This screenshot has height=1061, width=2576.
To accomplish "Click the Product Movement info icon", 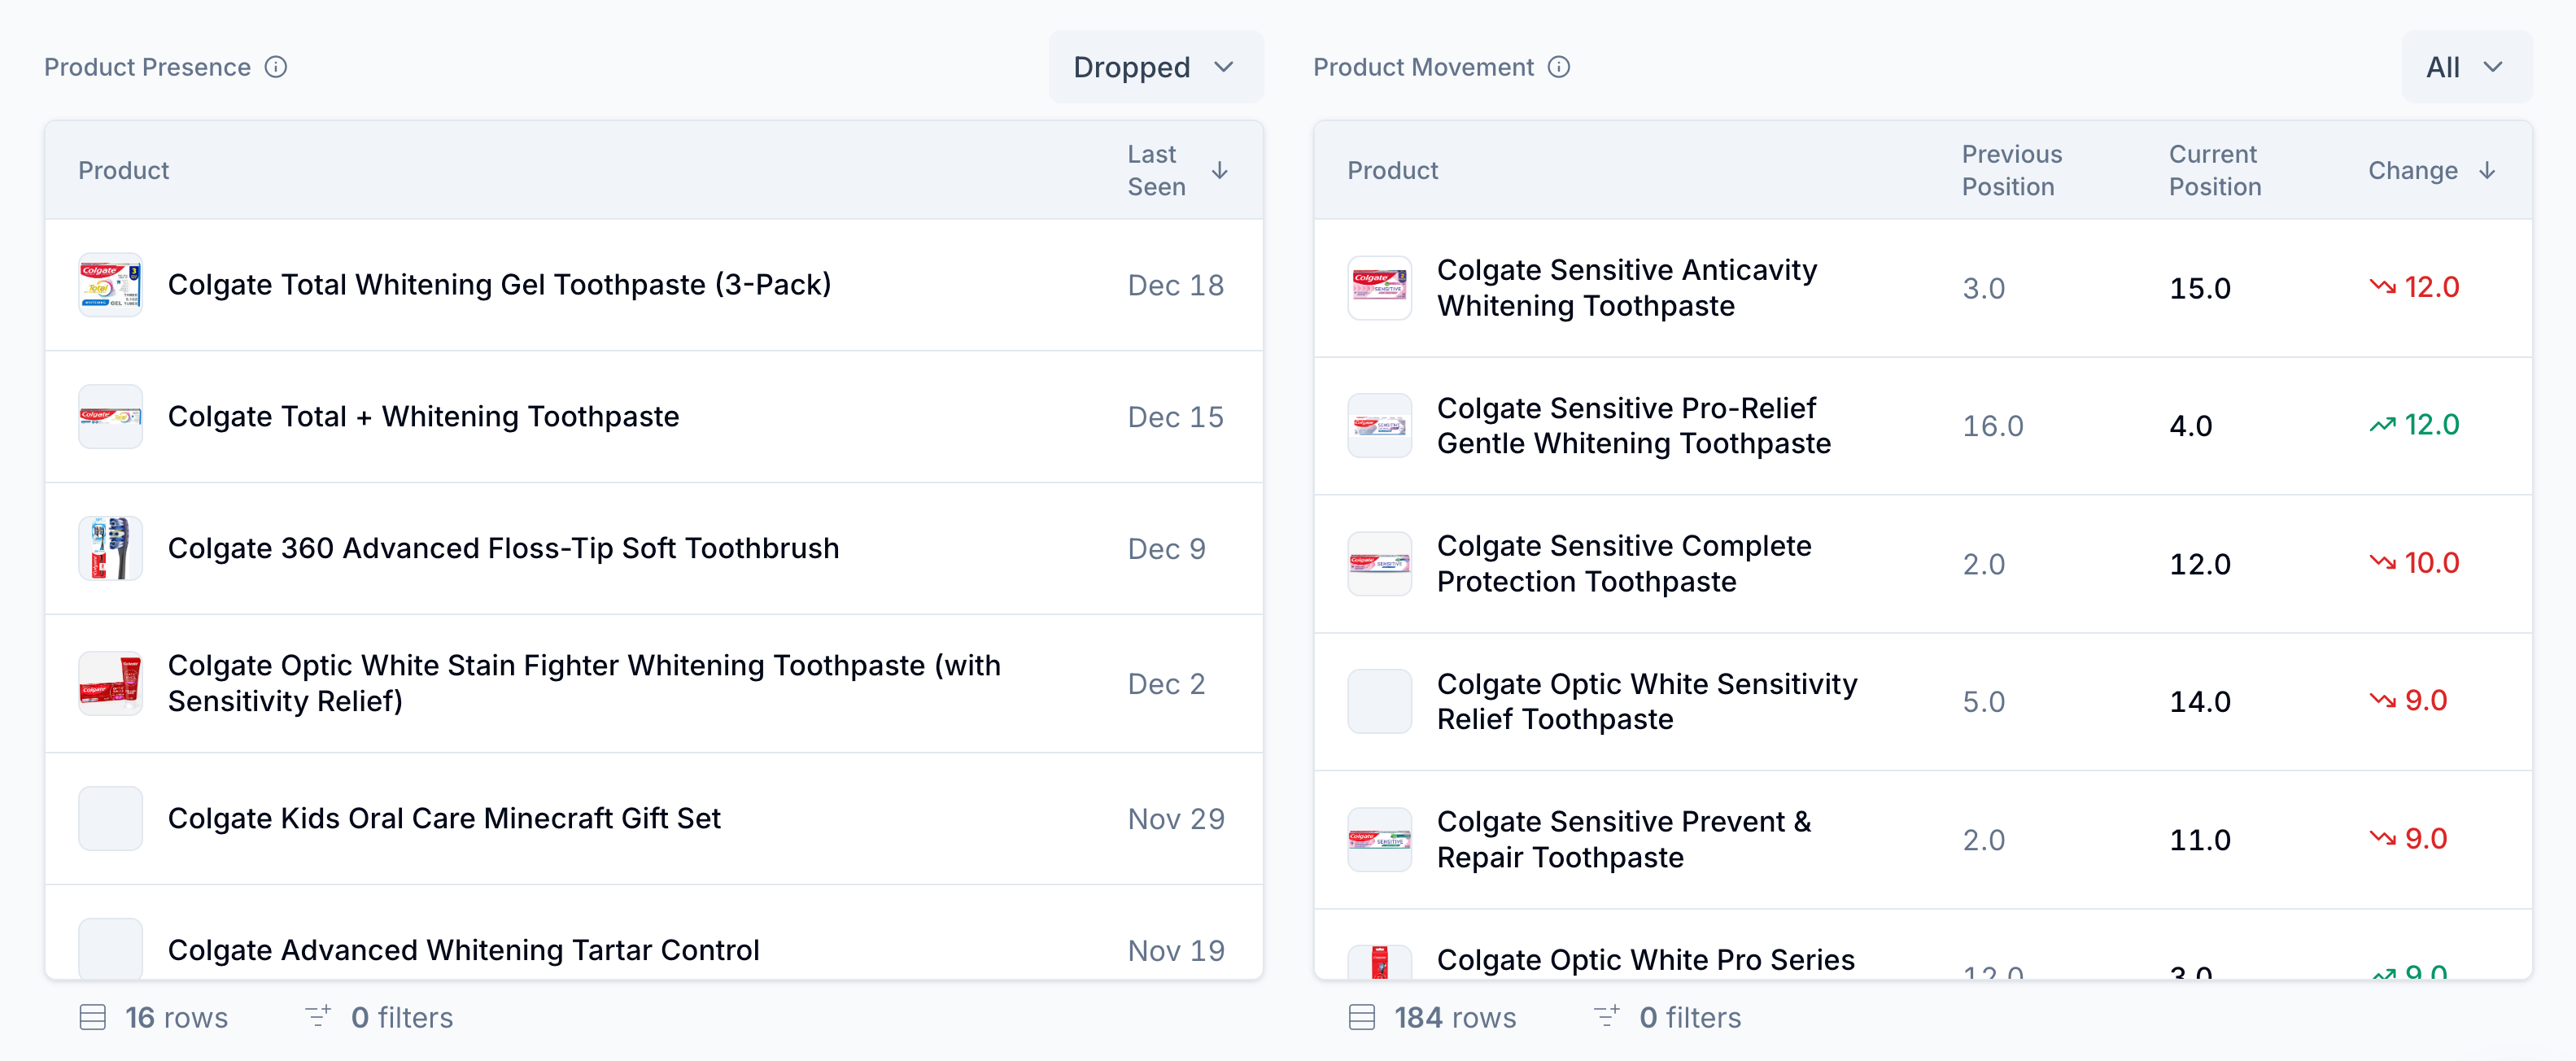I will [1558, 67].
